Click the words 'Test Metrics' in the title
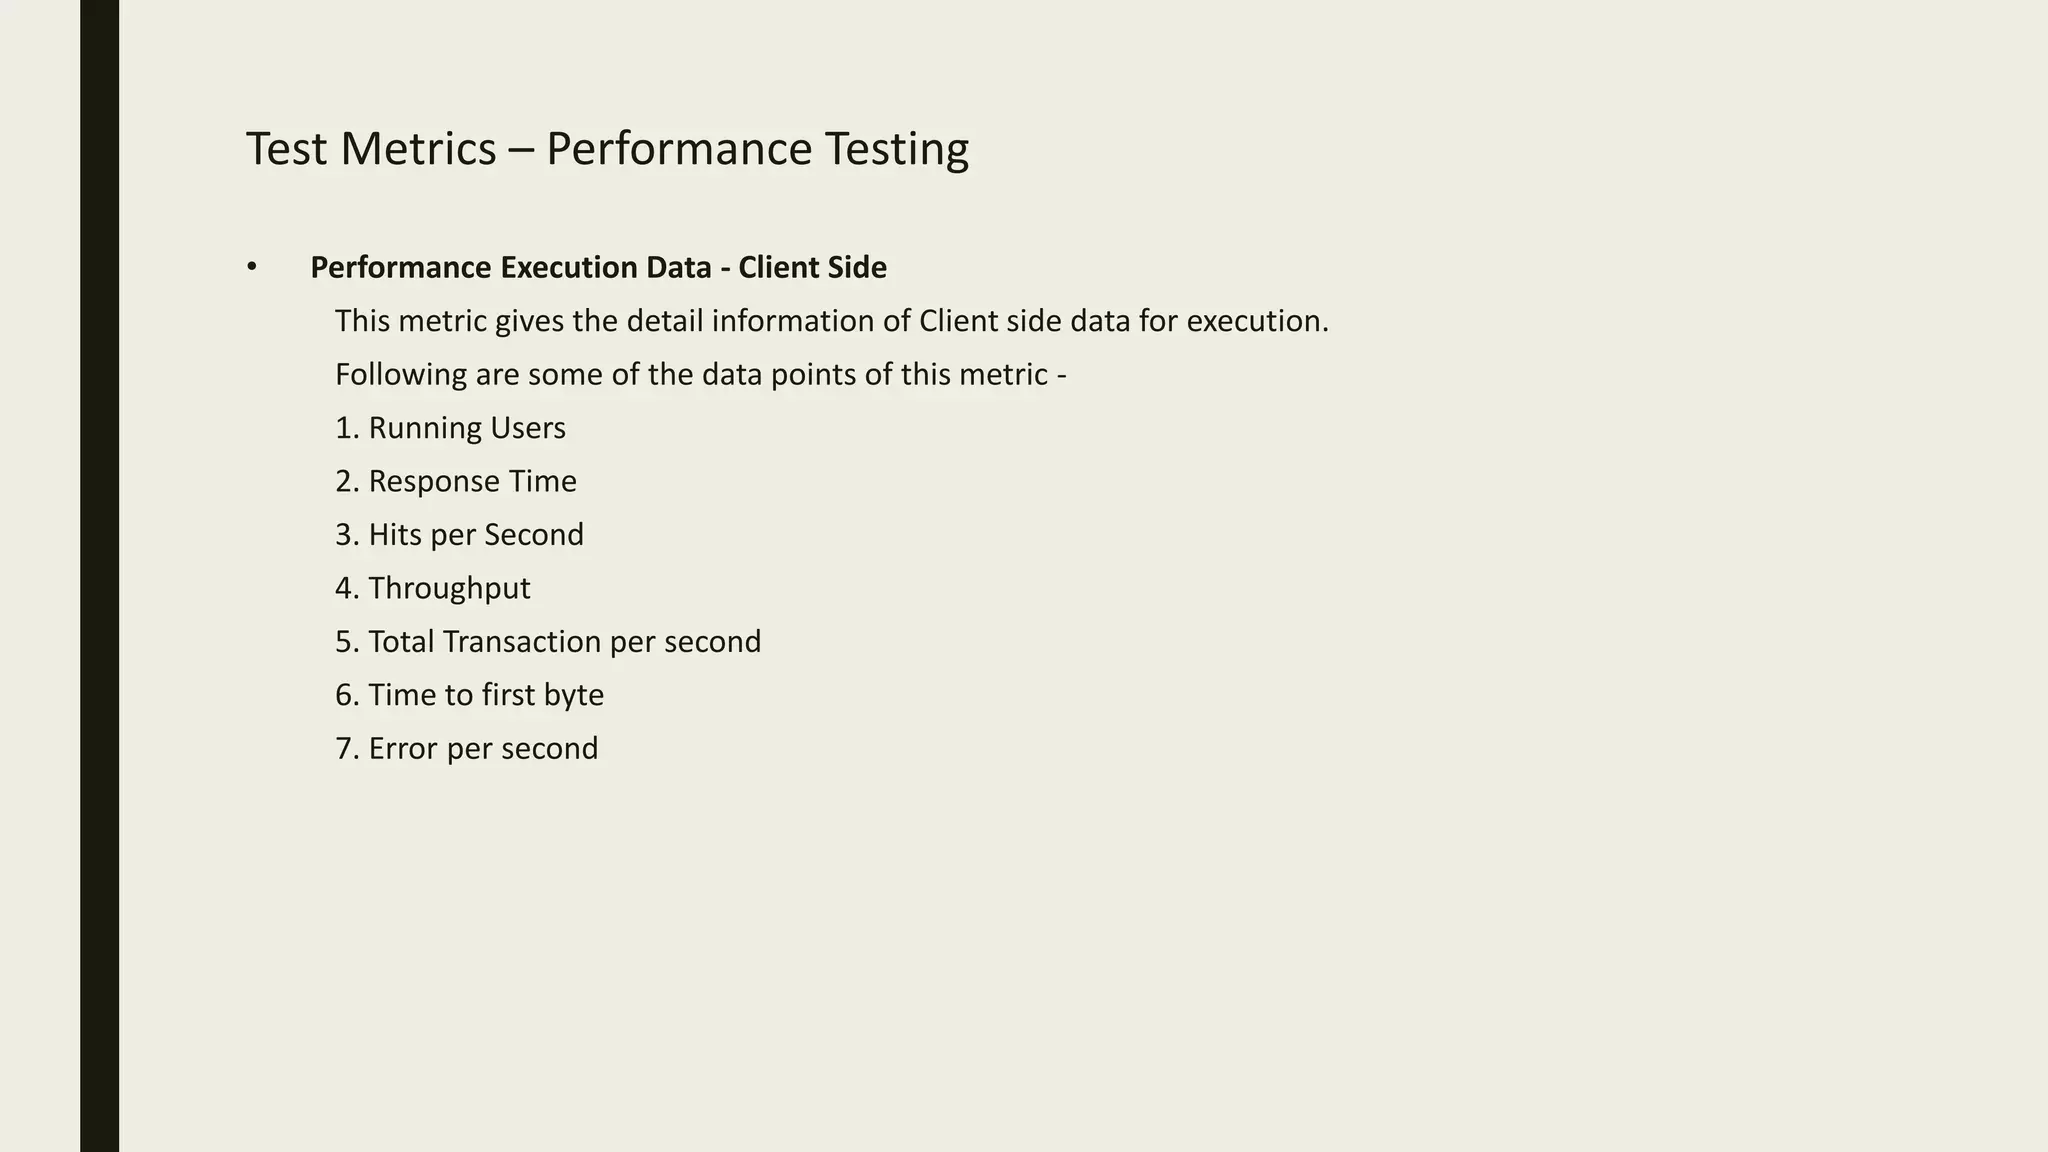2048x1152 pixels. [371, 149]
